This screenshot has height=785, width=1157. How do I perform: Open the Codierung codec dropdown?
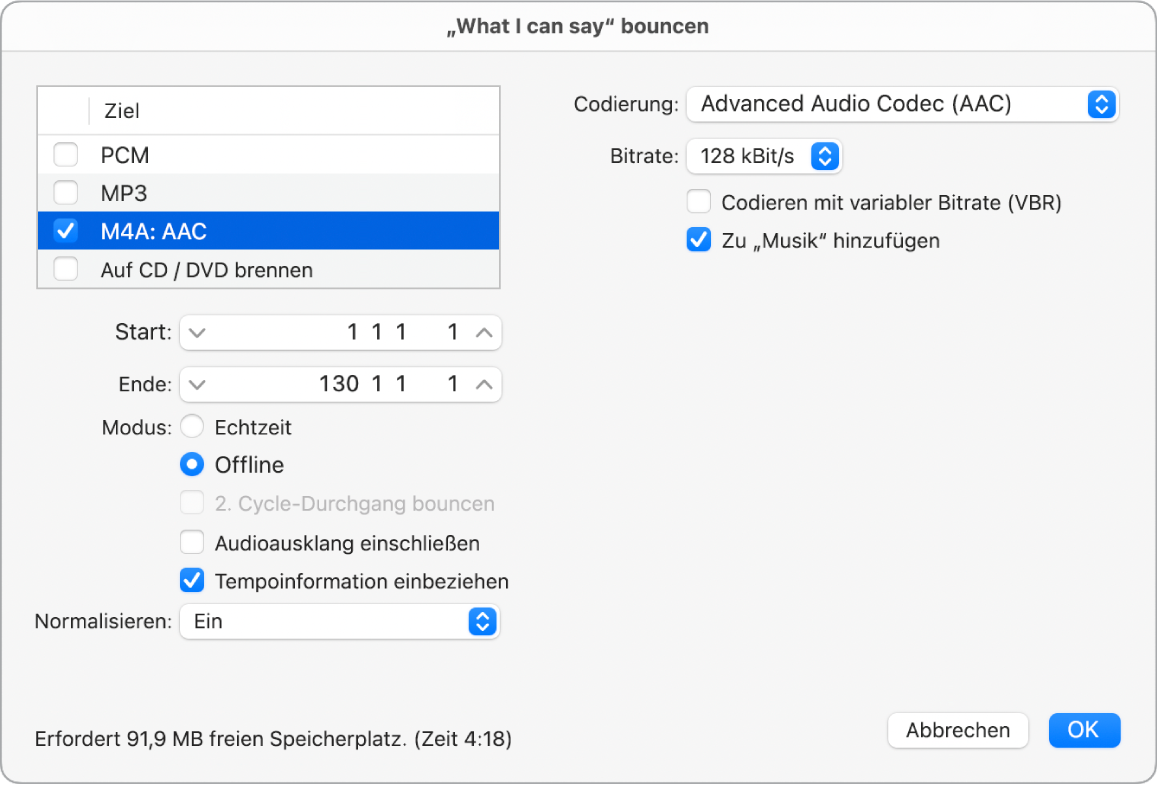[903, 104]
